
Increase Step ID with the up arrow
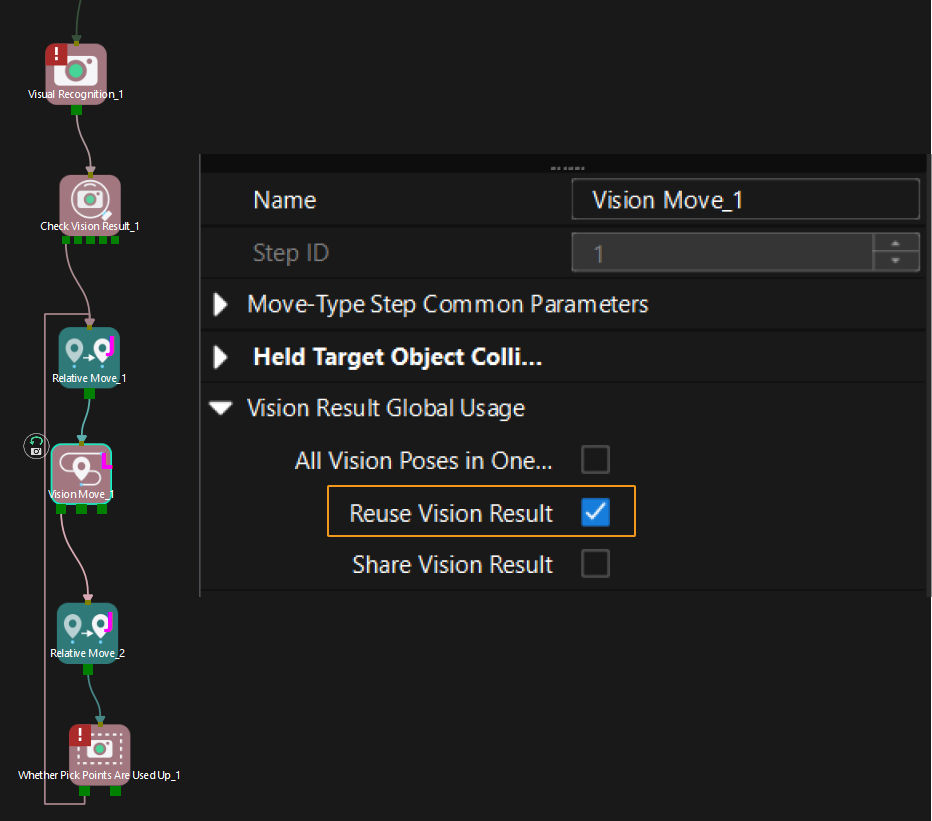[x=896, y=243]
